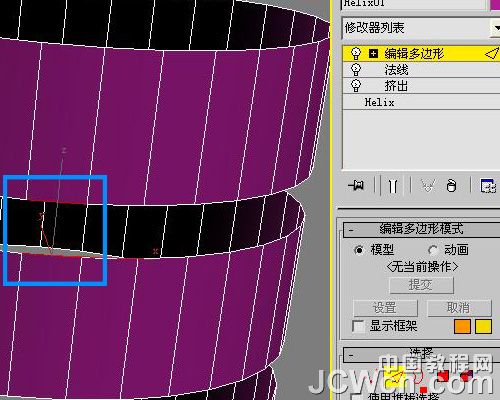This screenshot has width=500, height=400.
Task: Click the <无当前操作> status label
Action: (x=422, y=267)
